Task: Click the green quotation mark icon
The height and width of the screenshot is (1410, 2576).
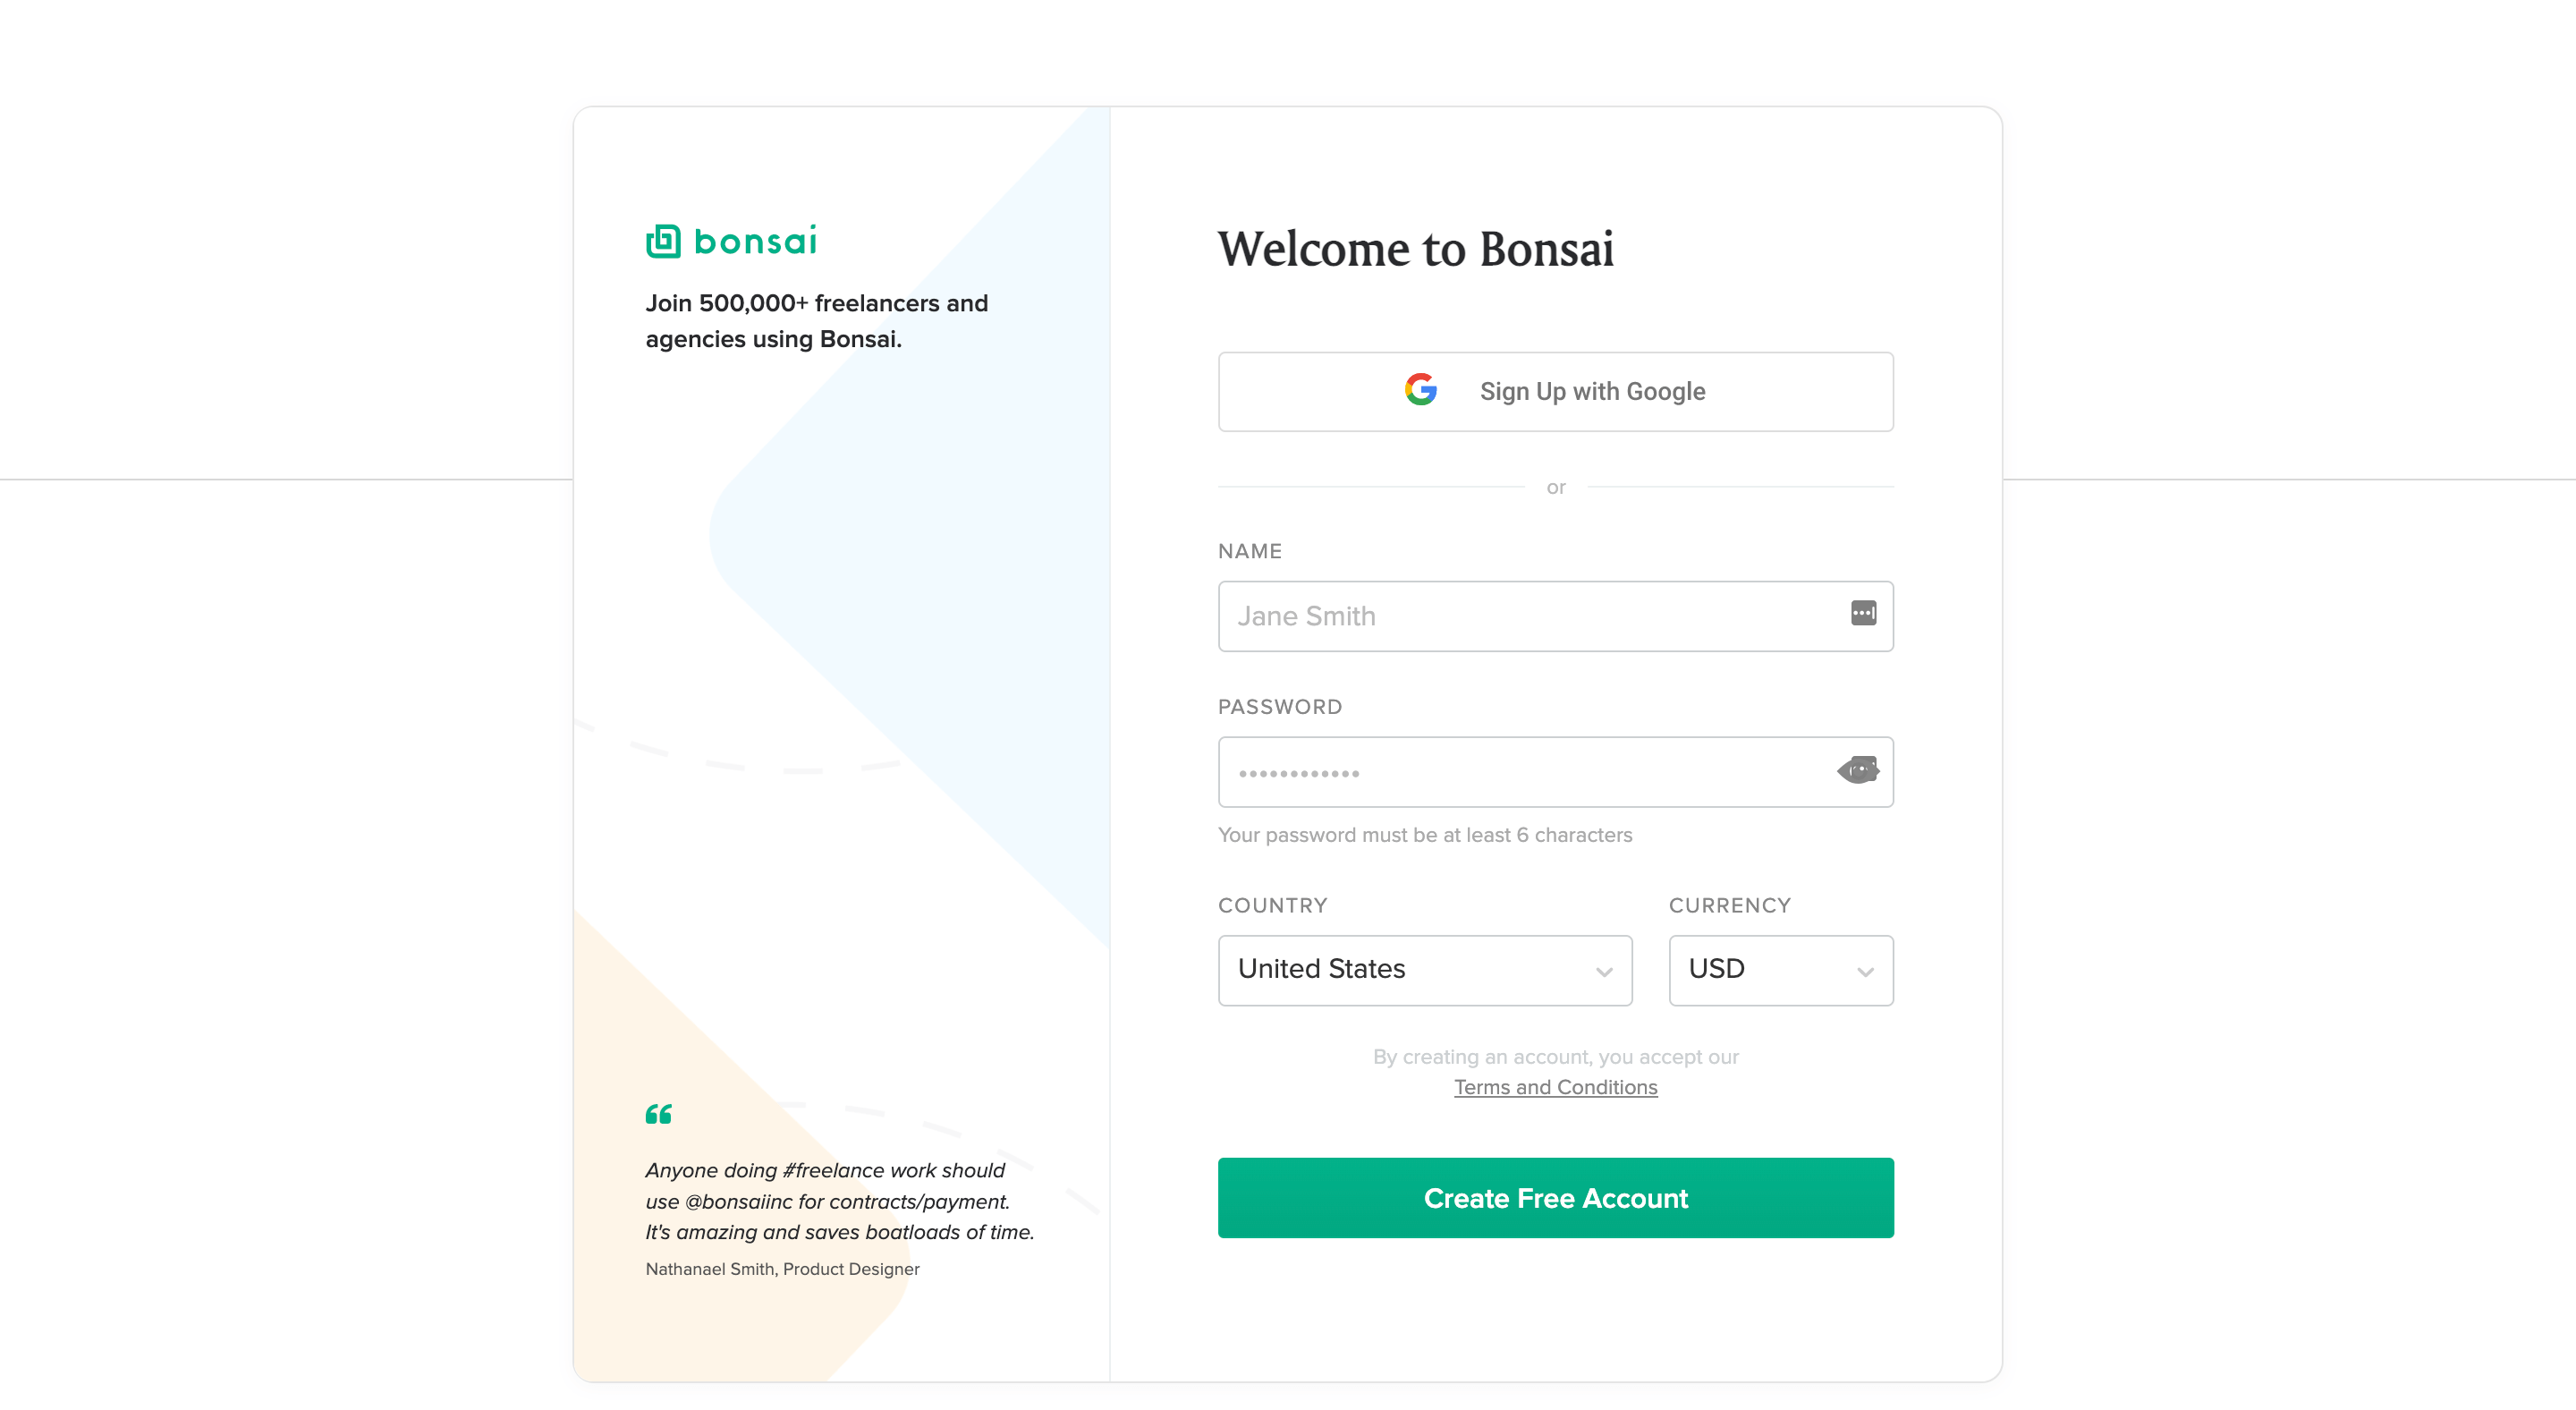Action: 658,1114
